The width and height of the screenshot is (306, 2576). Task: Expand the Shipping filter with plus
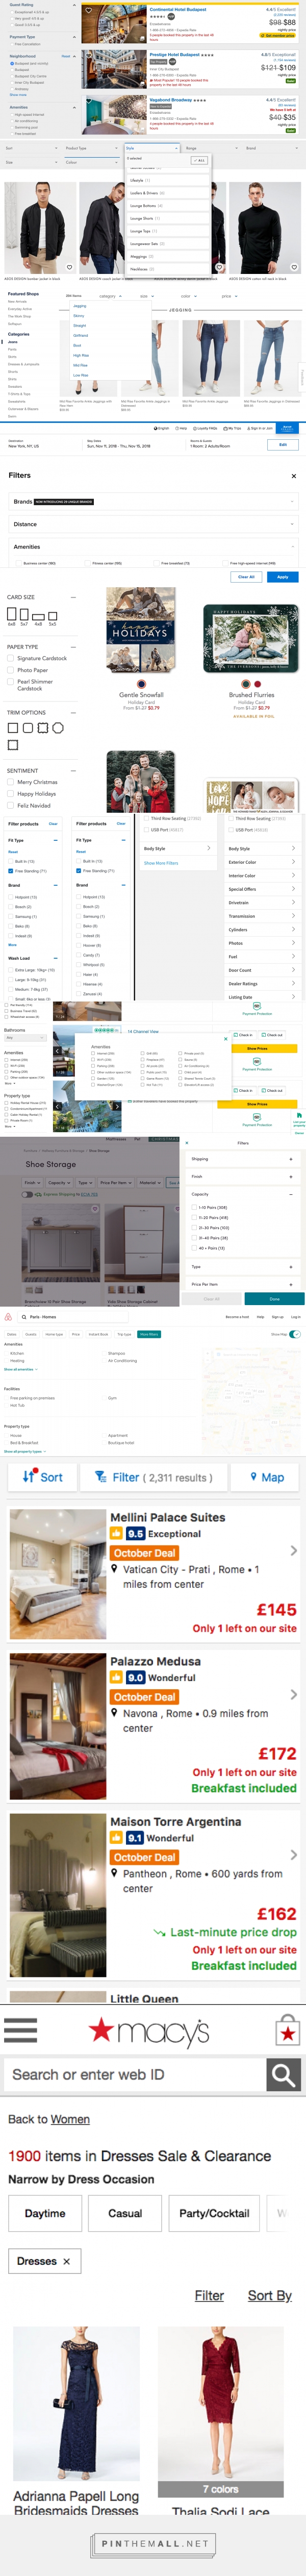290,1159
